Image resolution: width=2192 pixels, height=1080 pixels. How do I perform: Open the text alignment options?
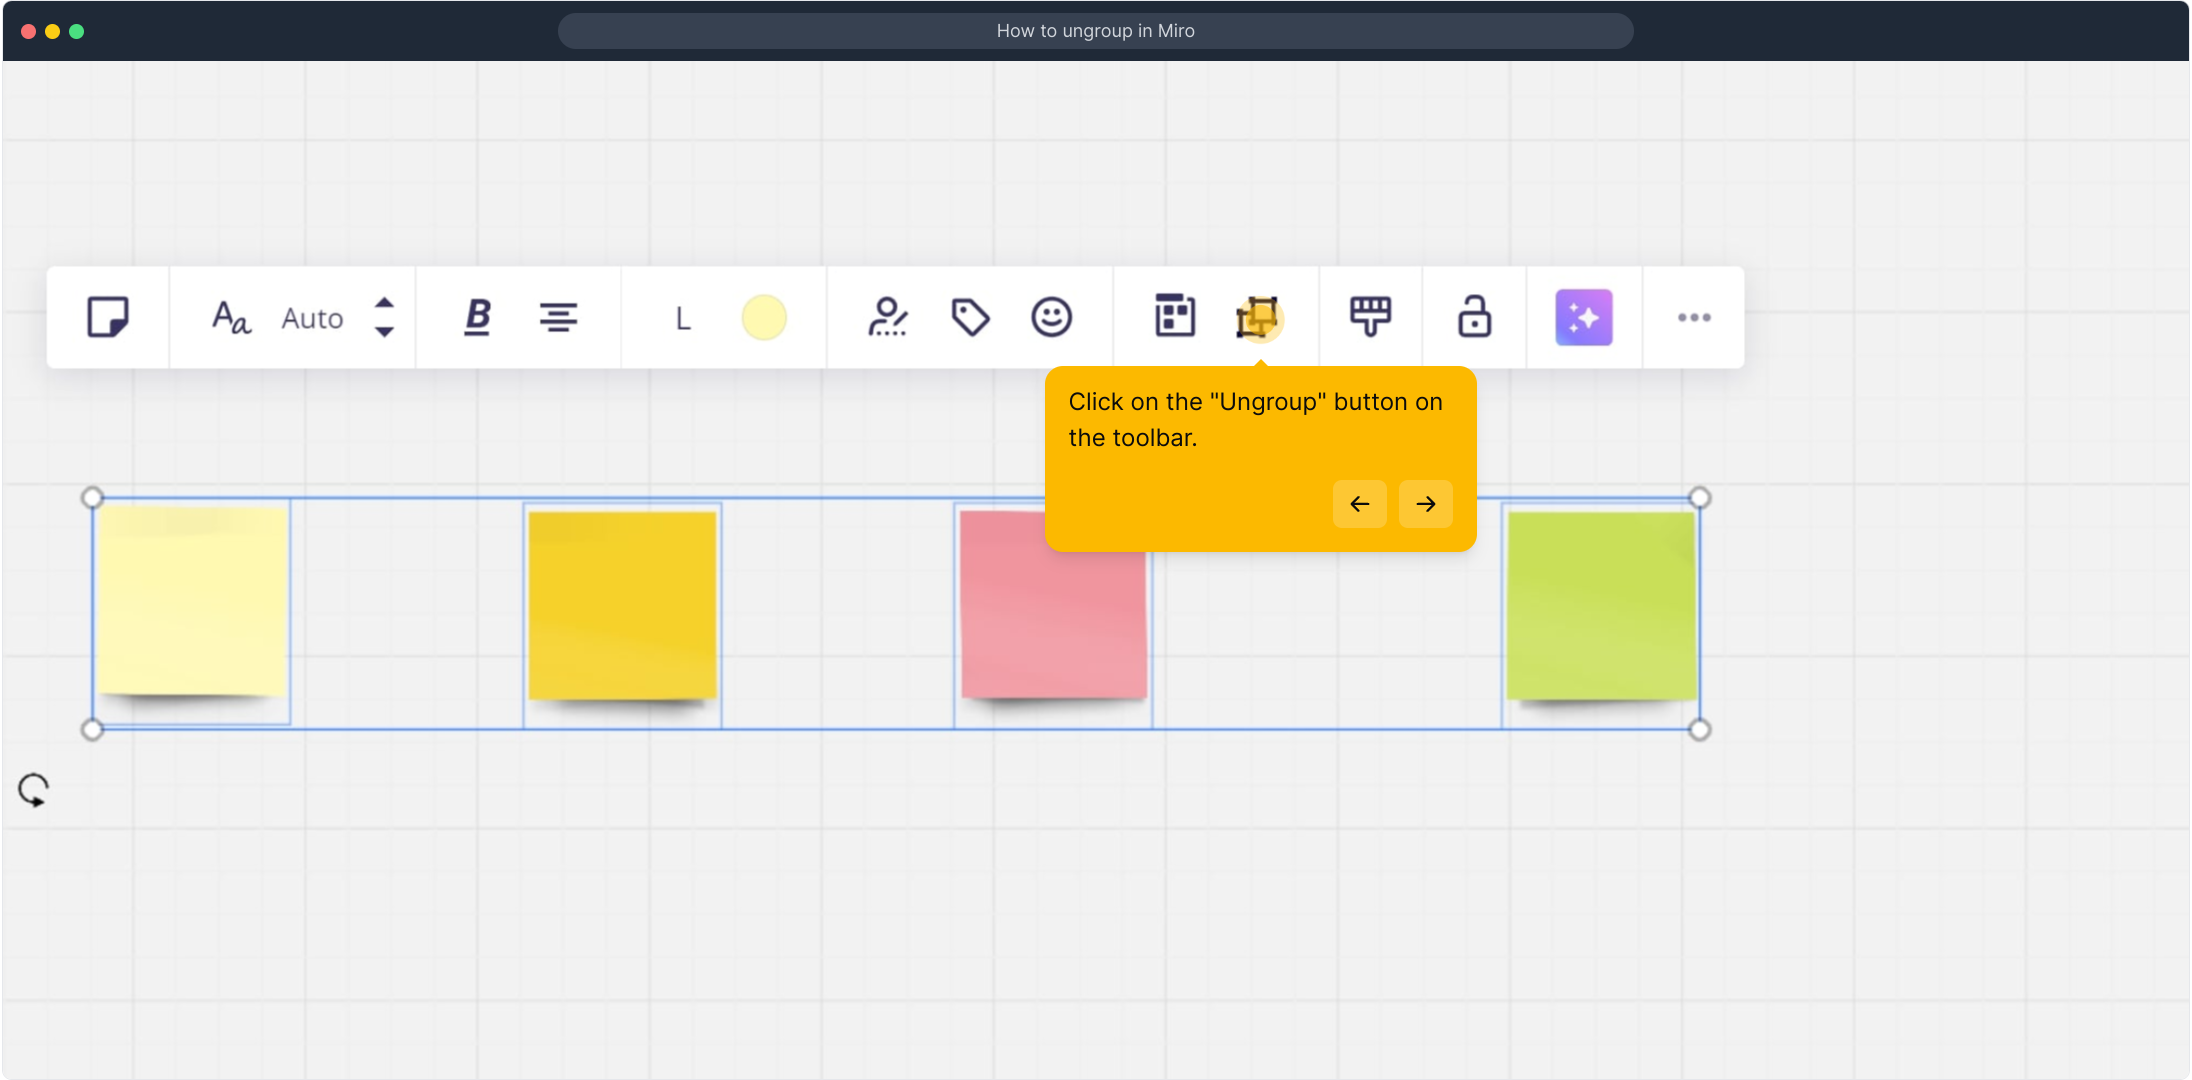558,318
